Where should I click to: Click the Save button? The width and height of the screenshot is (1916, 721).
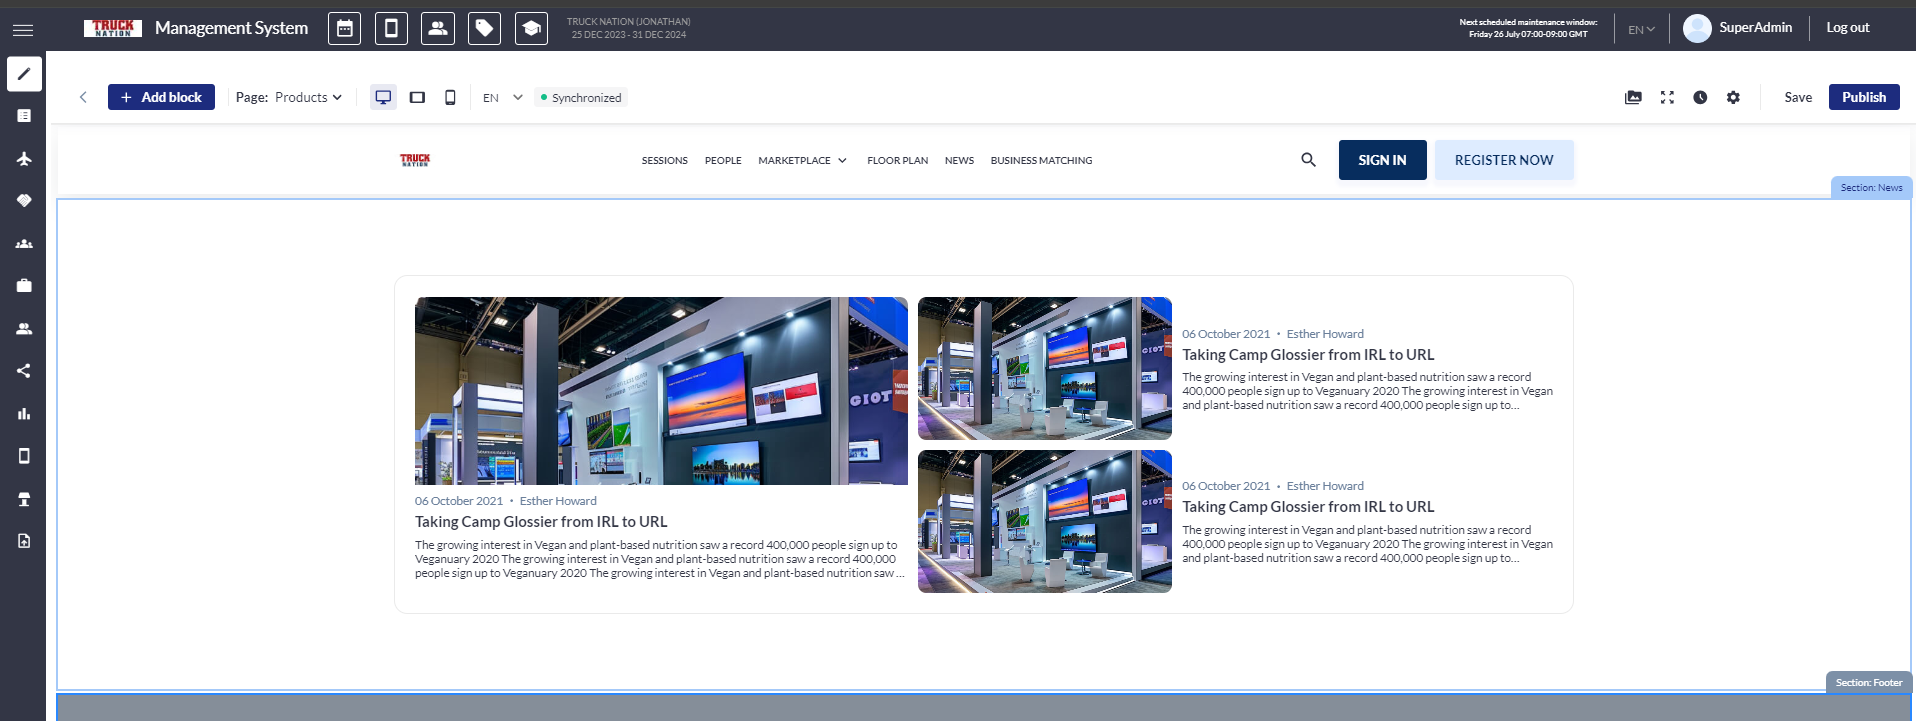click(x=1798, y=97)
